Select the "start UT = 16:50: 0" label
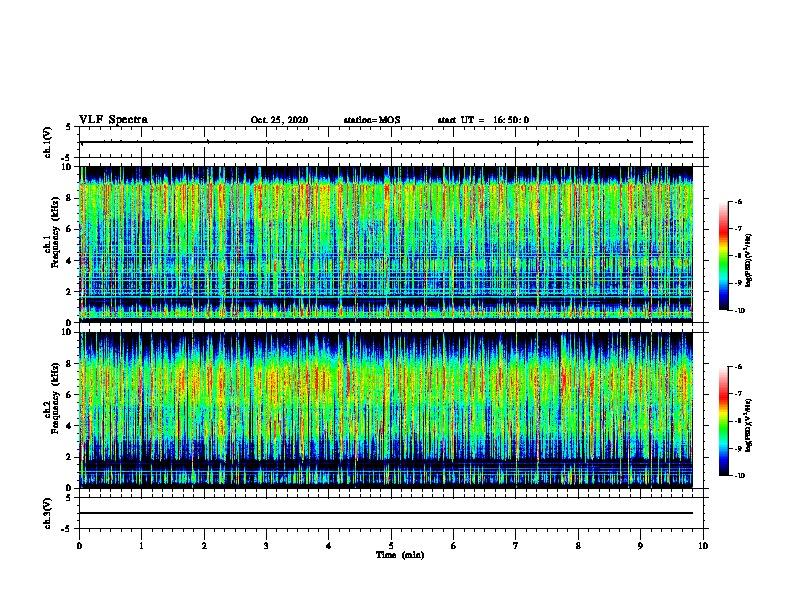 click(483, 120)
